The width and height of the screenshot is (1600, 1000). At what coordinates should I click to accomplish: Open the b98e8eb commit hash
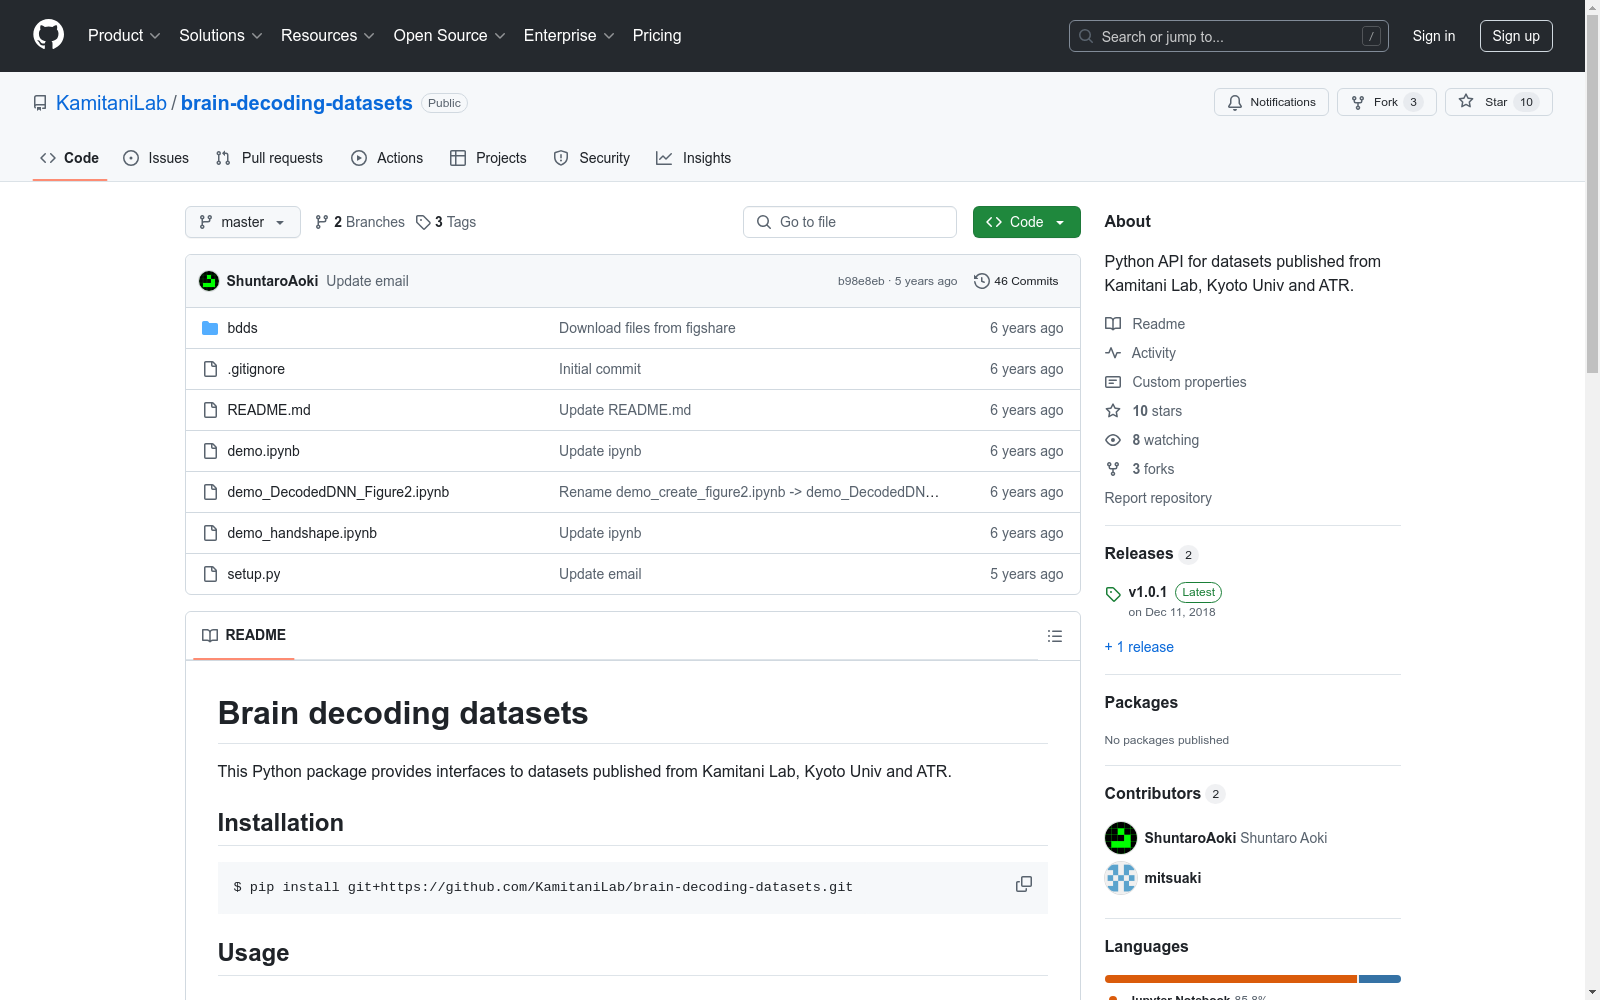coord(861,281)
